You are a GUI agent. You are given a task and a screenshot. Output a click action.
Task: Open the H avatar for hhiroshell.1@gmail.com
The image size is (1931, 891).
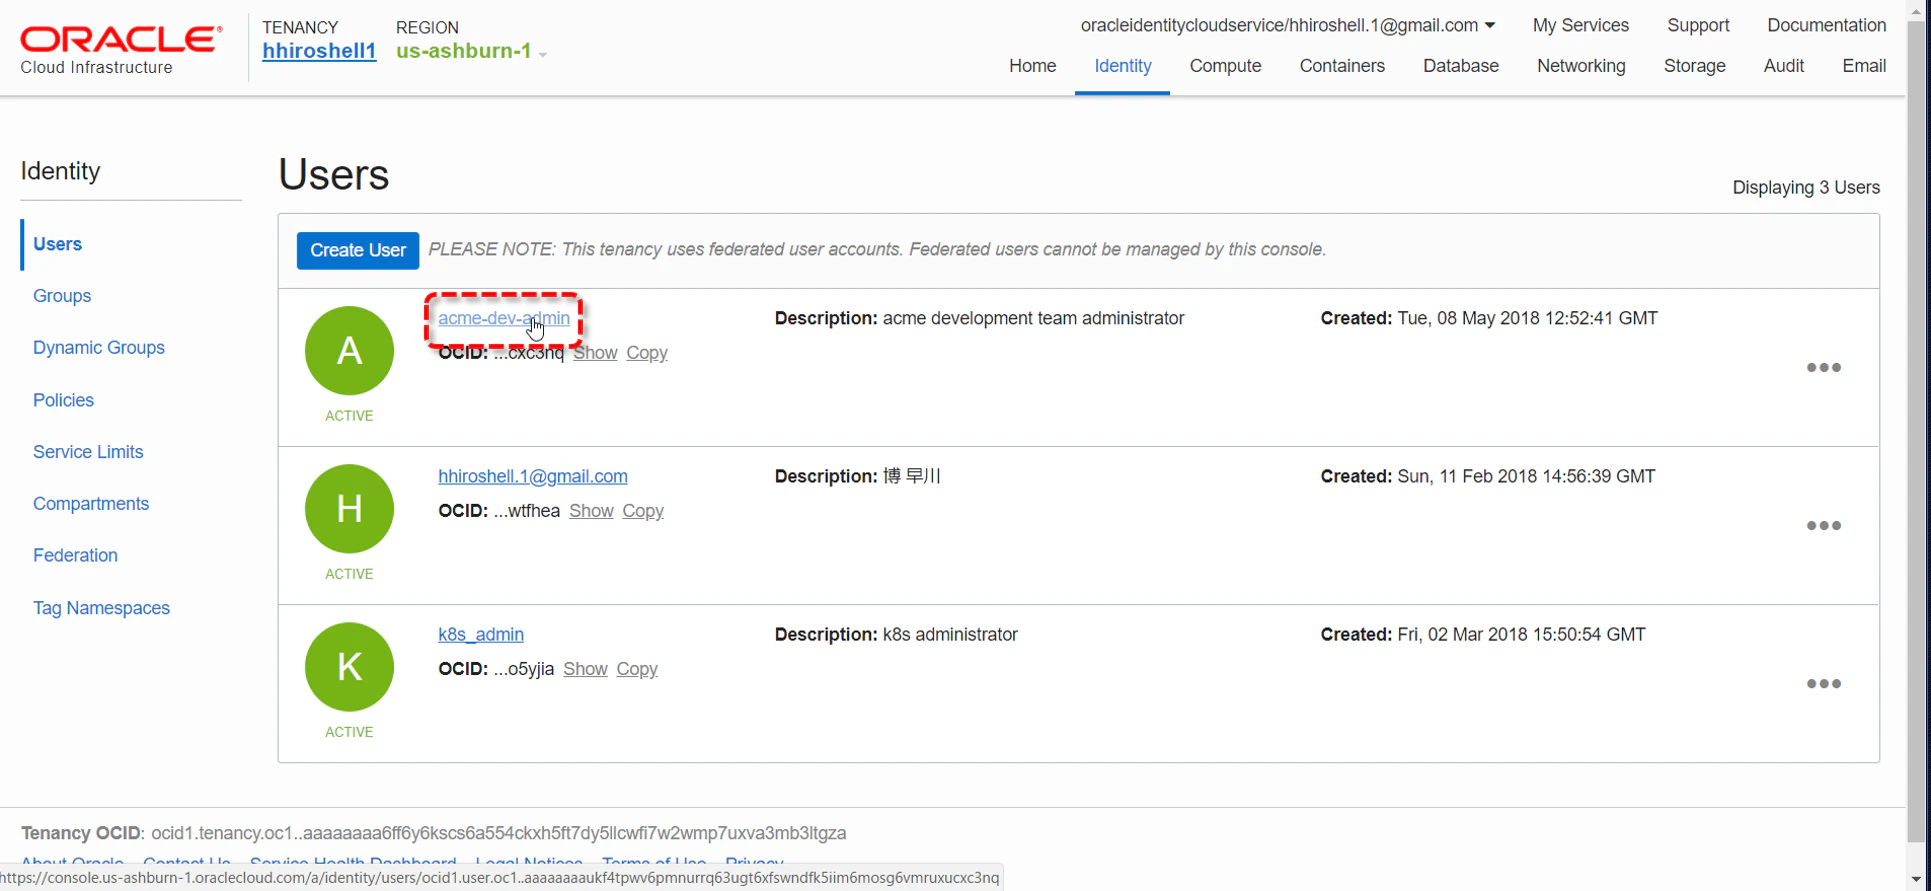click(349, 509)
